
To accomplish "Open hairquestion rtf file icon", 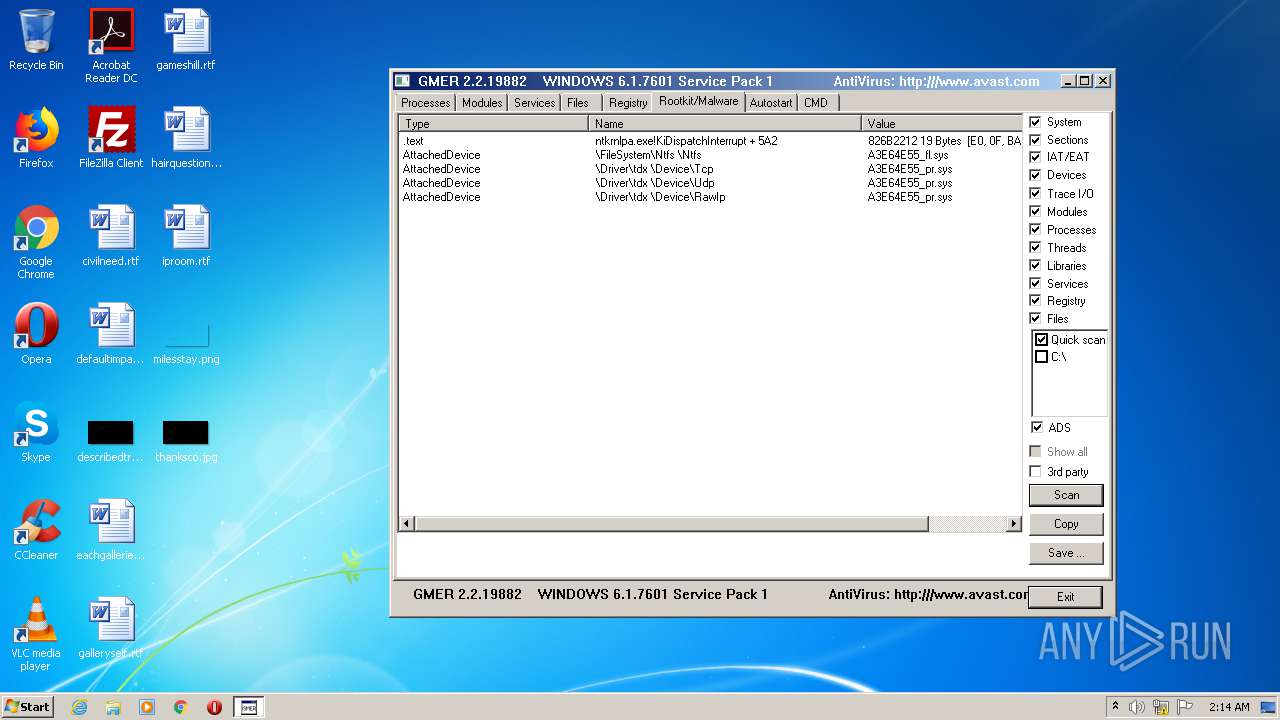I will [186, 138].
